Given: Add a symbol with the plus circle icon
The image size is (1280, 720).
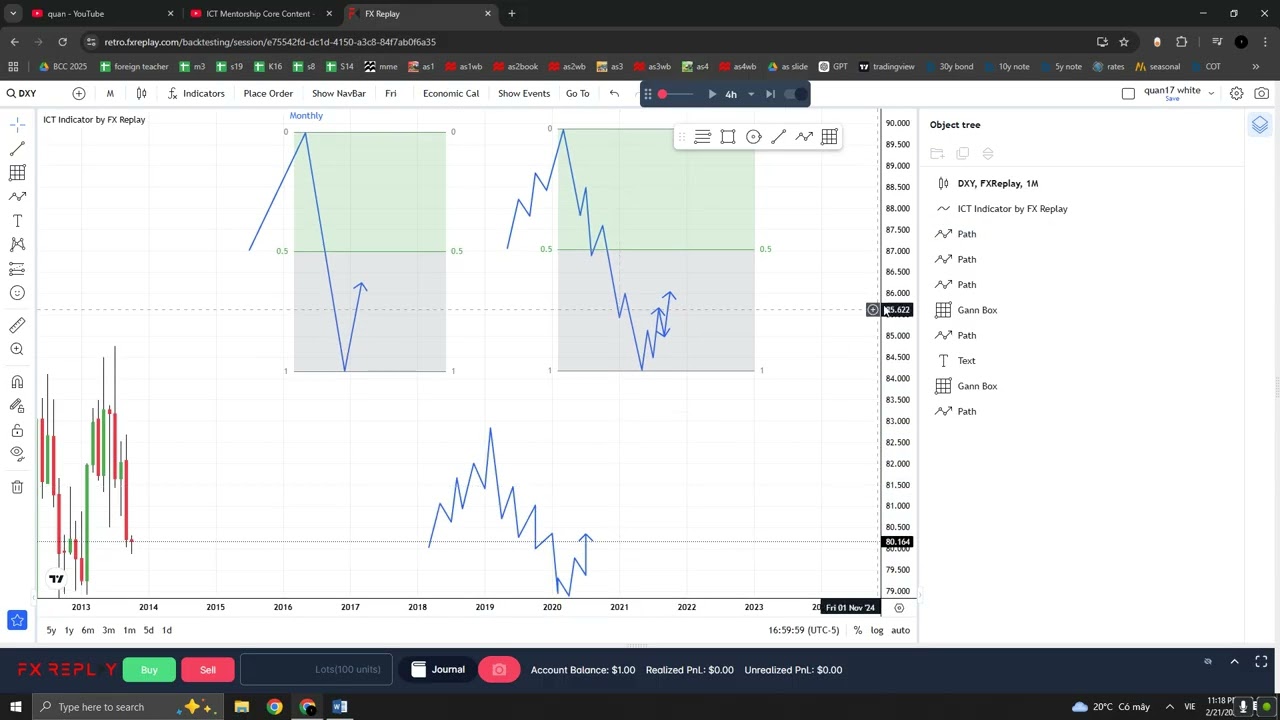Looking at the screenshot, I should pyautogui.click(x=79, y=93).
